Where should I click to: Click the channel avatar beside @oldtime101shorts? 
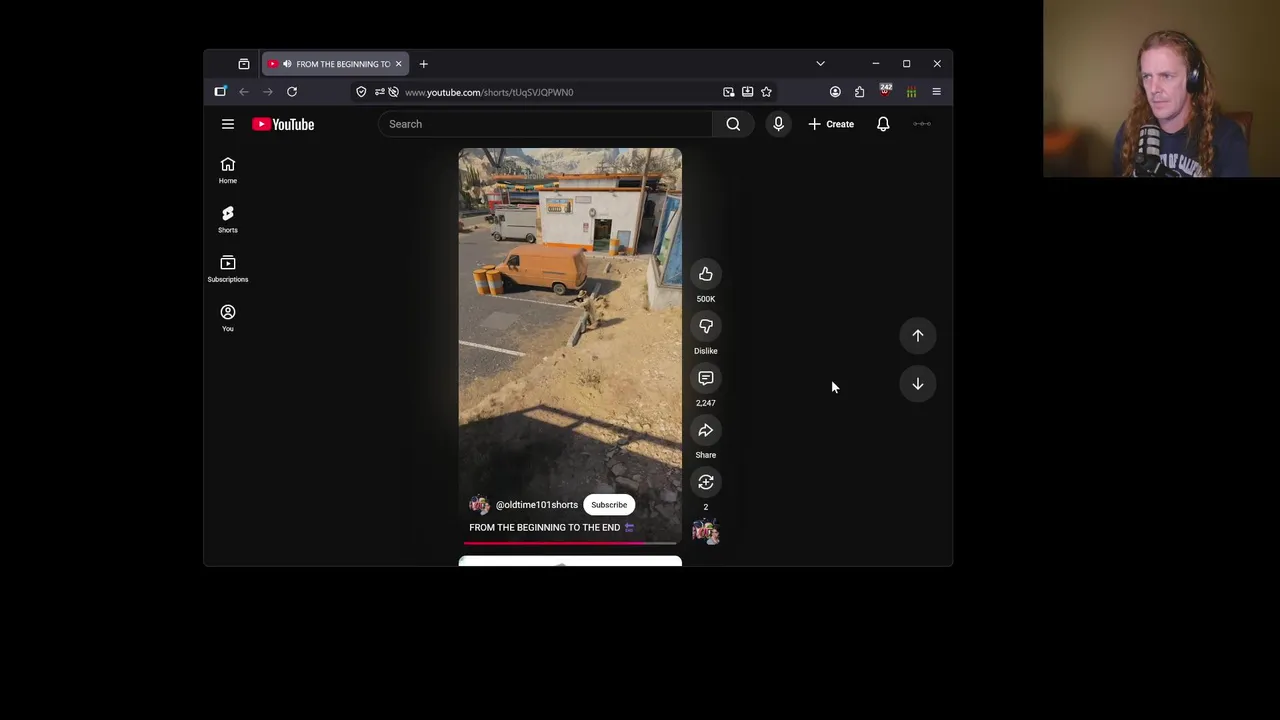pyautogui.click(x=479, y=505)
